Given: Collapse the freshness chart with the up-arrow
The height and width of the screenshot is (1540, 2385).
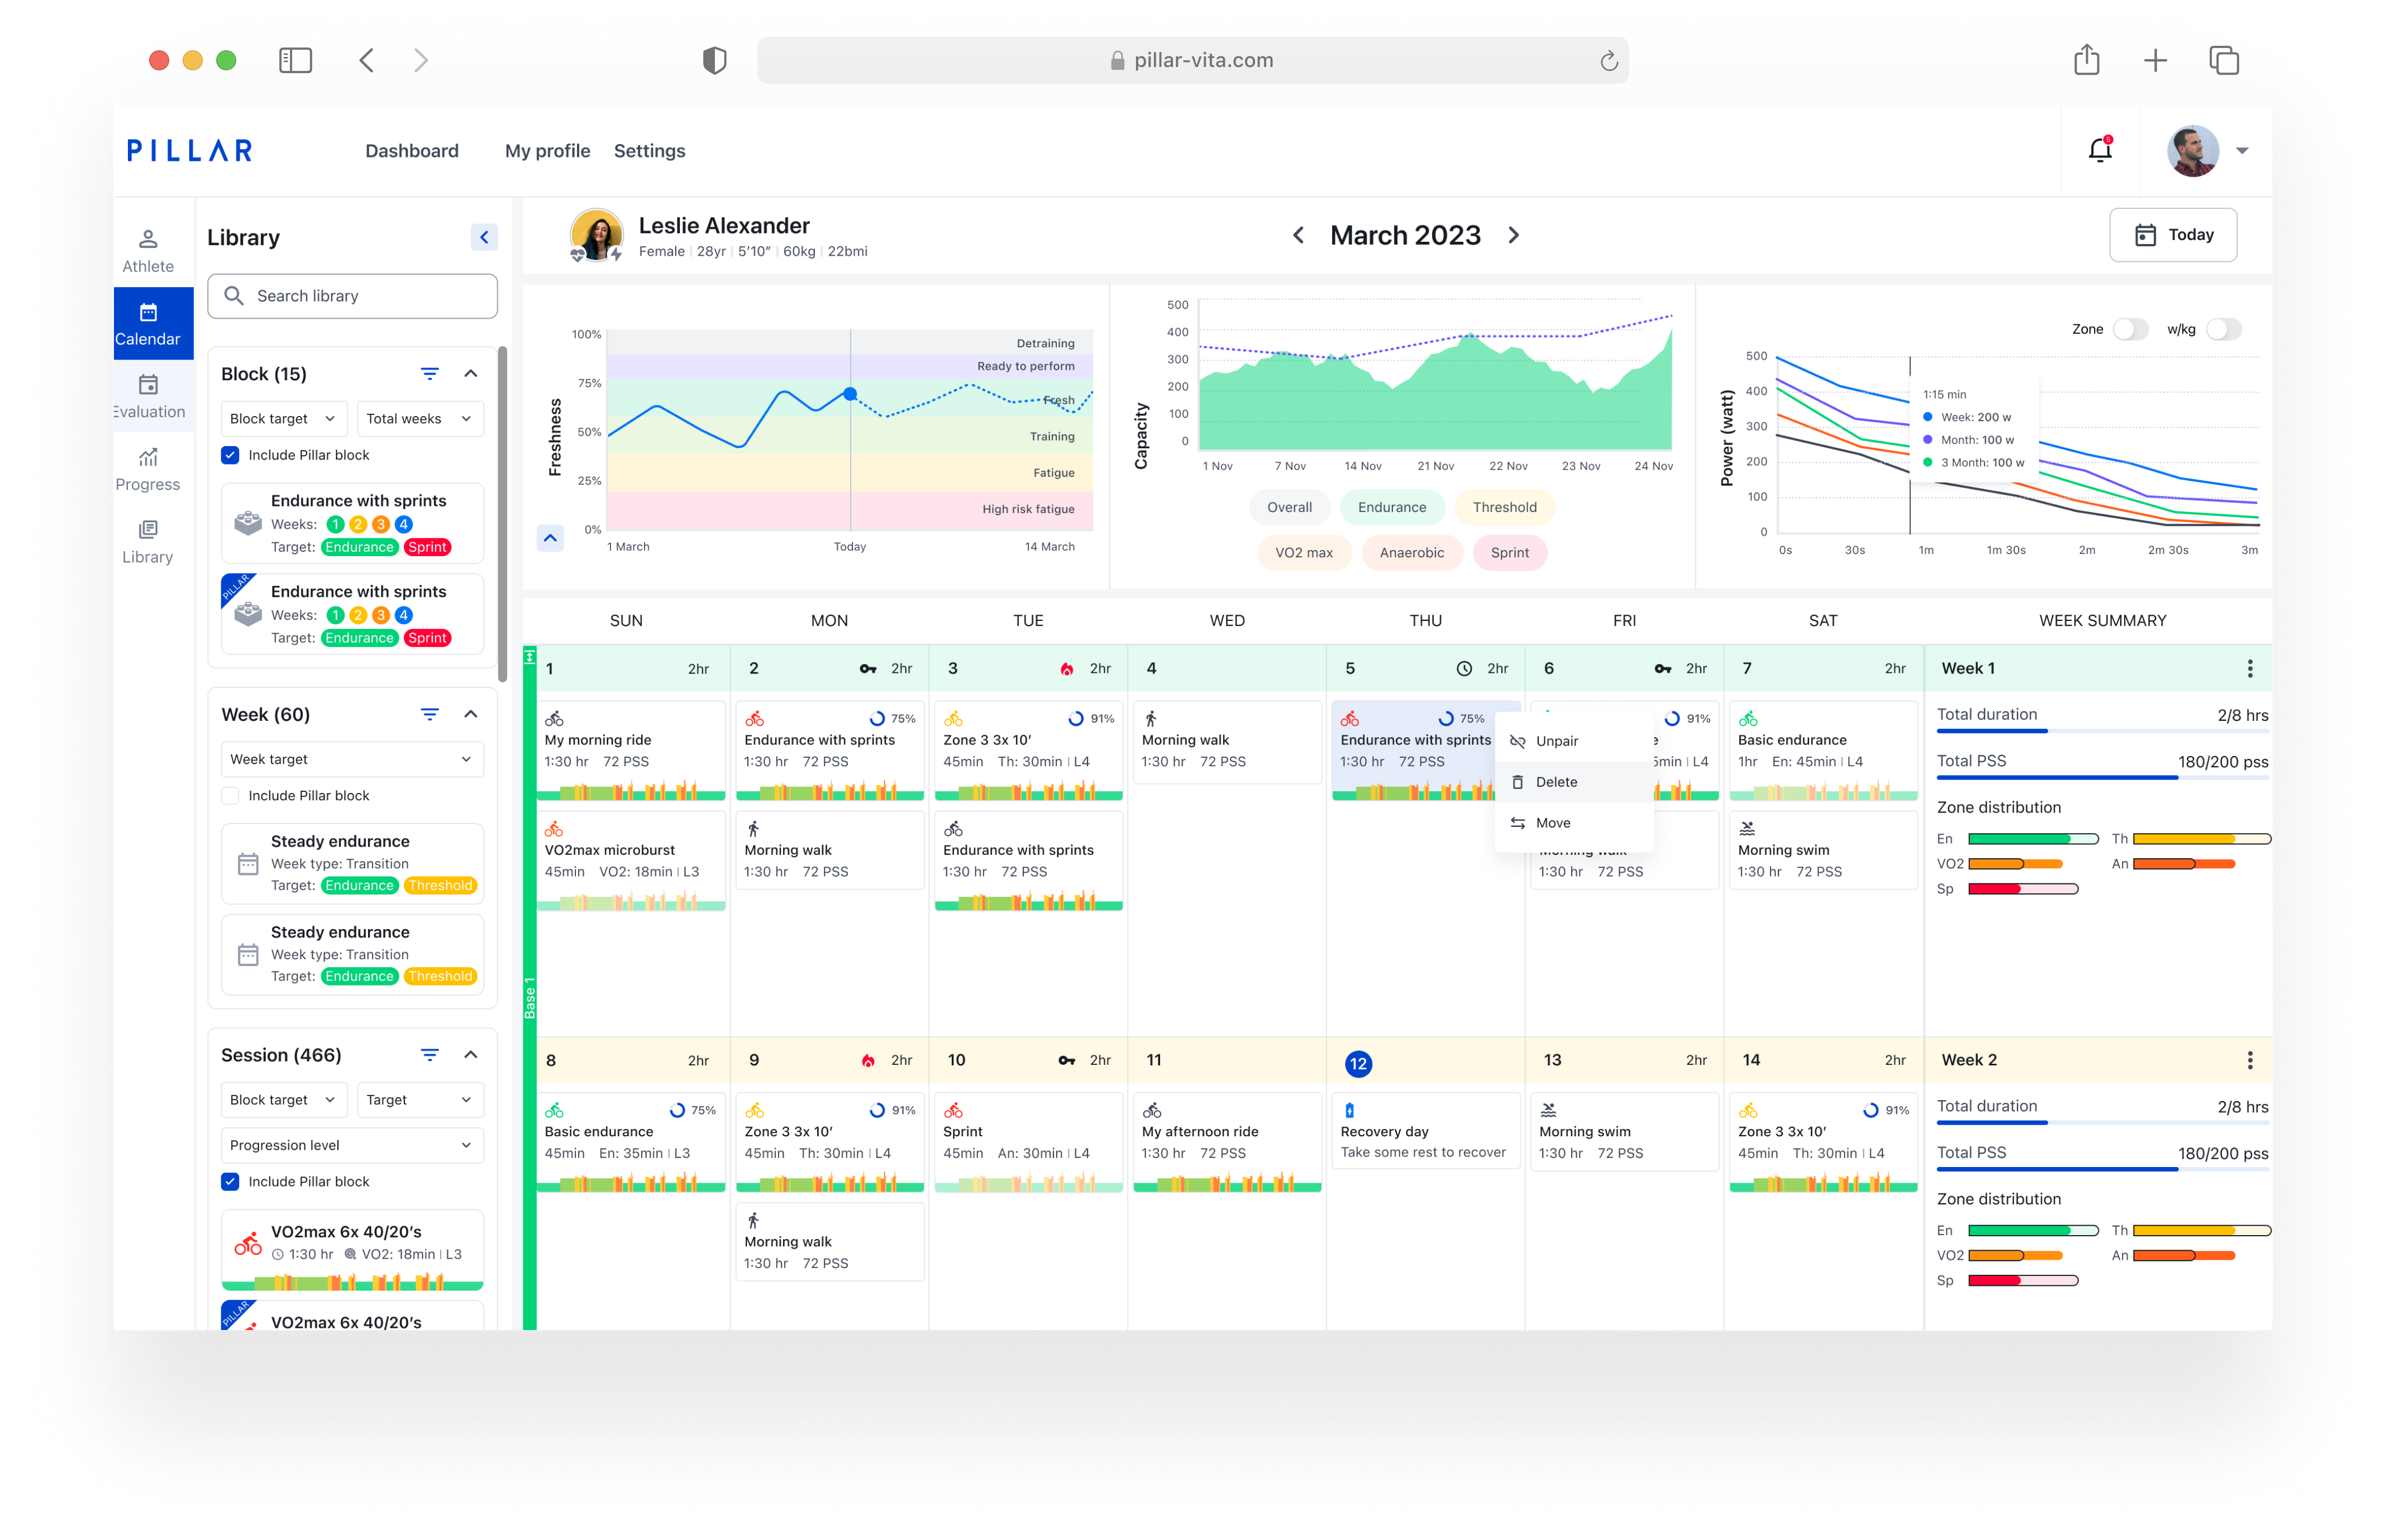Looking at the screenshot, I should [550, 538].
